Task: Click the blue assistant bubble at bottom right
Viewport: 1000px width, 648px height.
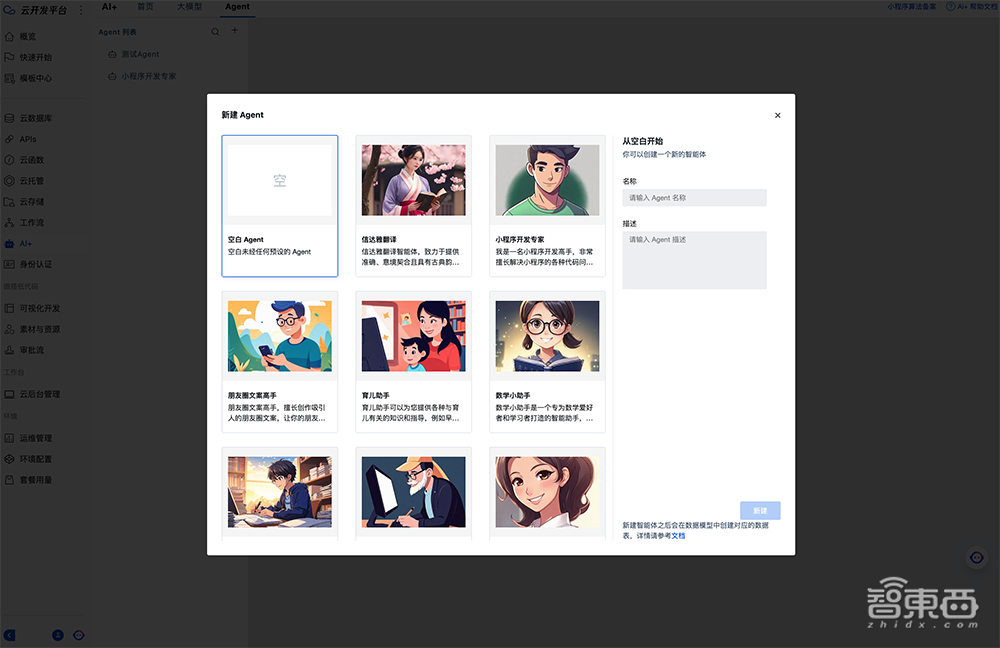Action: point(977,558)
